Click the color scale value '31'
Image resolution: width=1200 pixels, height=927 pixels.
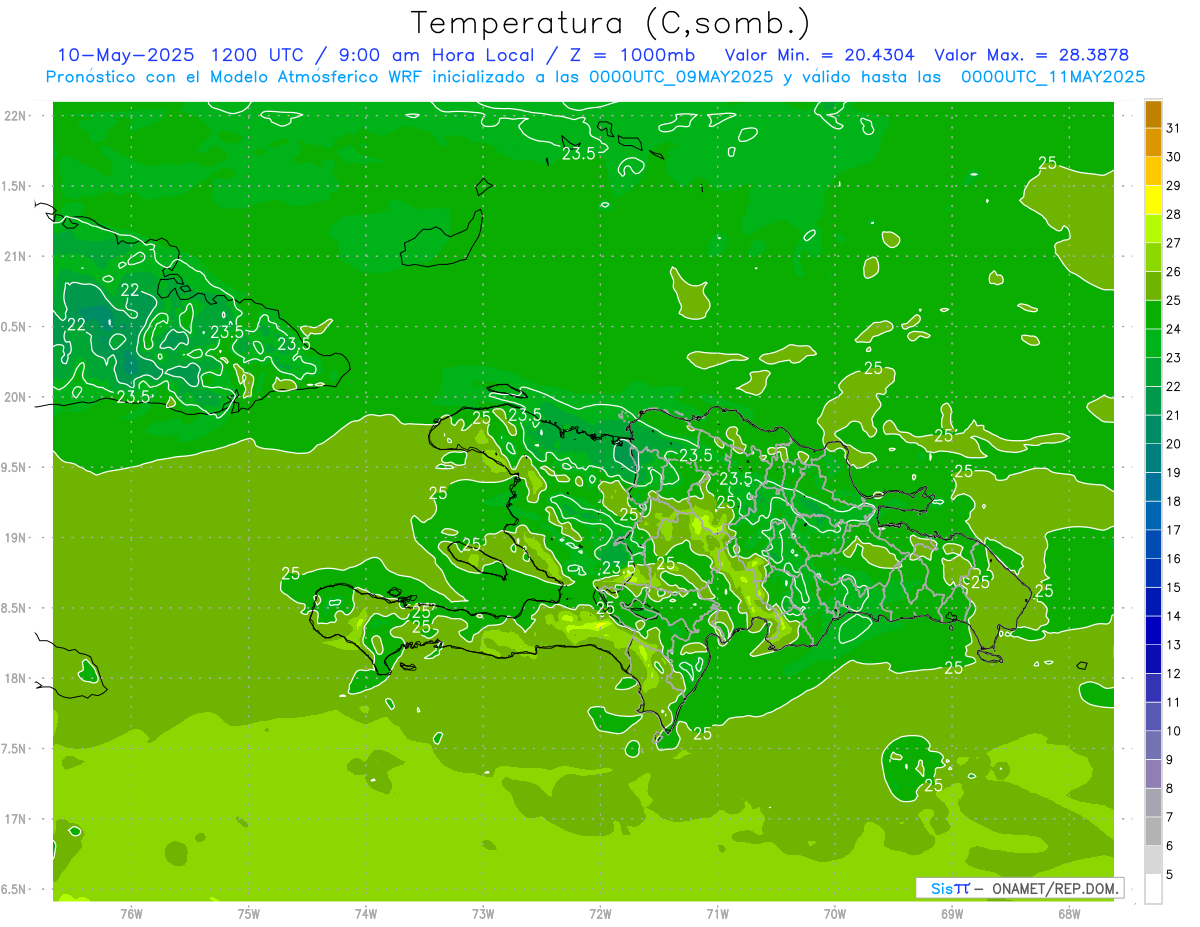click(x=1174, y=128)
